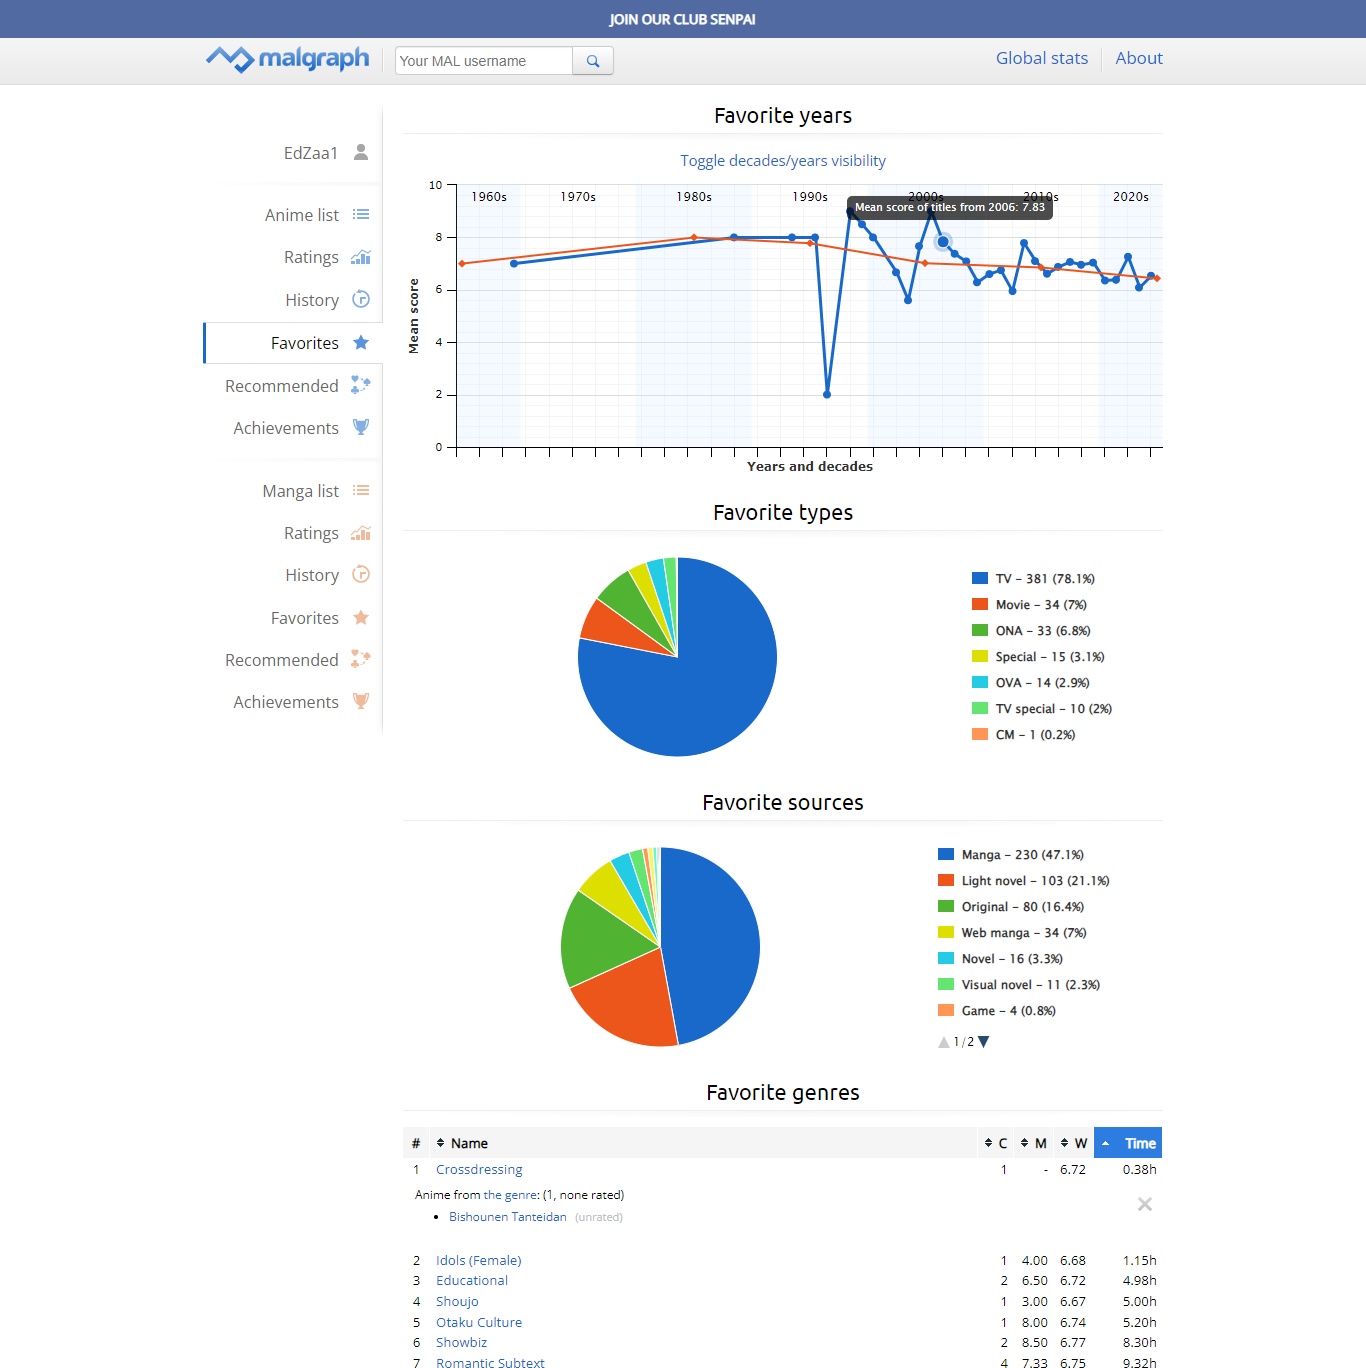The height and width of the screenshot is (1368, 1366).
Task: Click the Anime list icon
Action: click(x=361, y=215)
